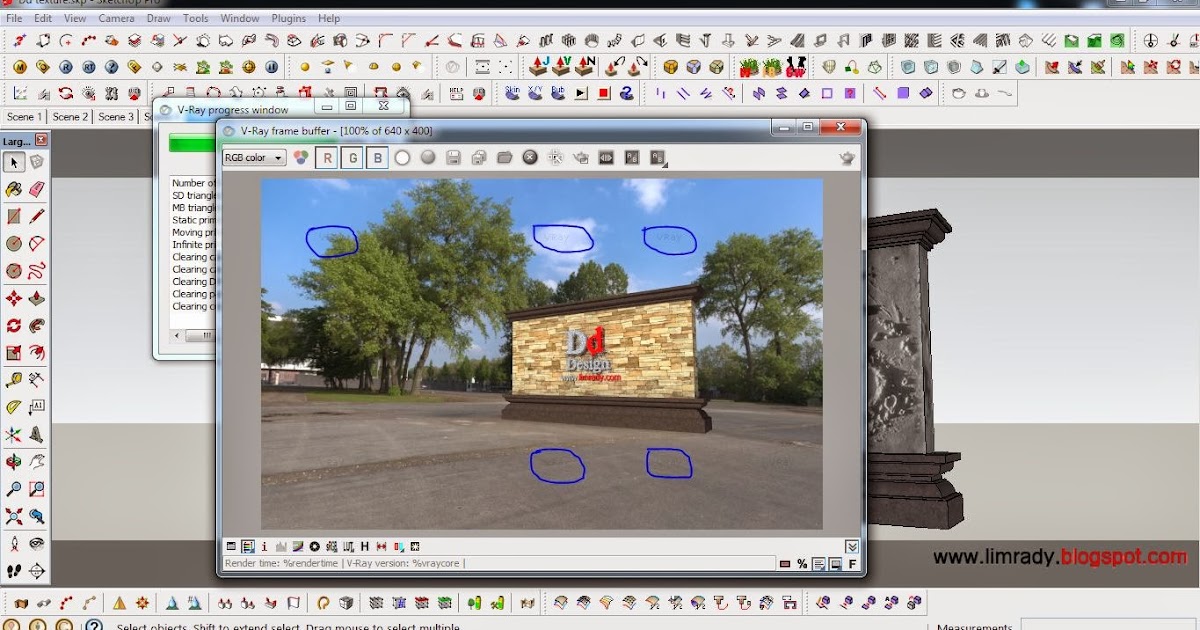Activate the Orbit camera tool
The height and width of the screenshot is (630, 1200).
14,462
